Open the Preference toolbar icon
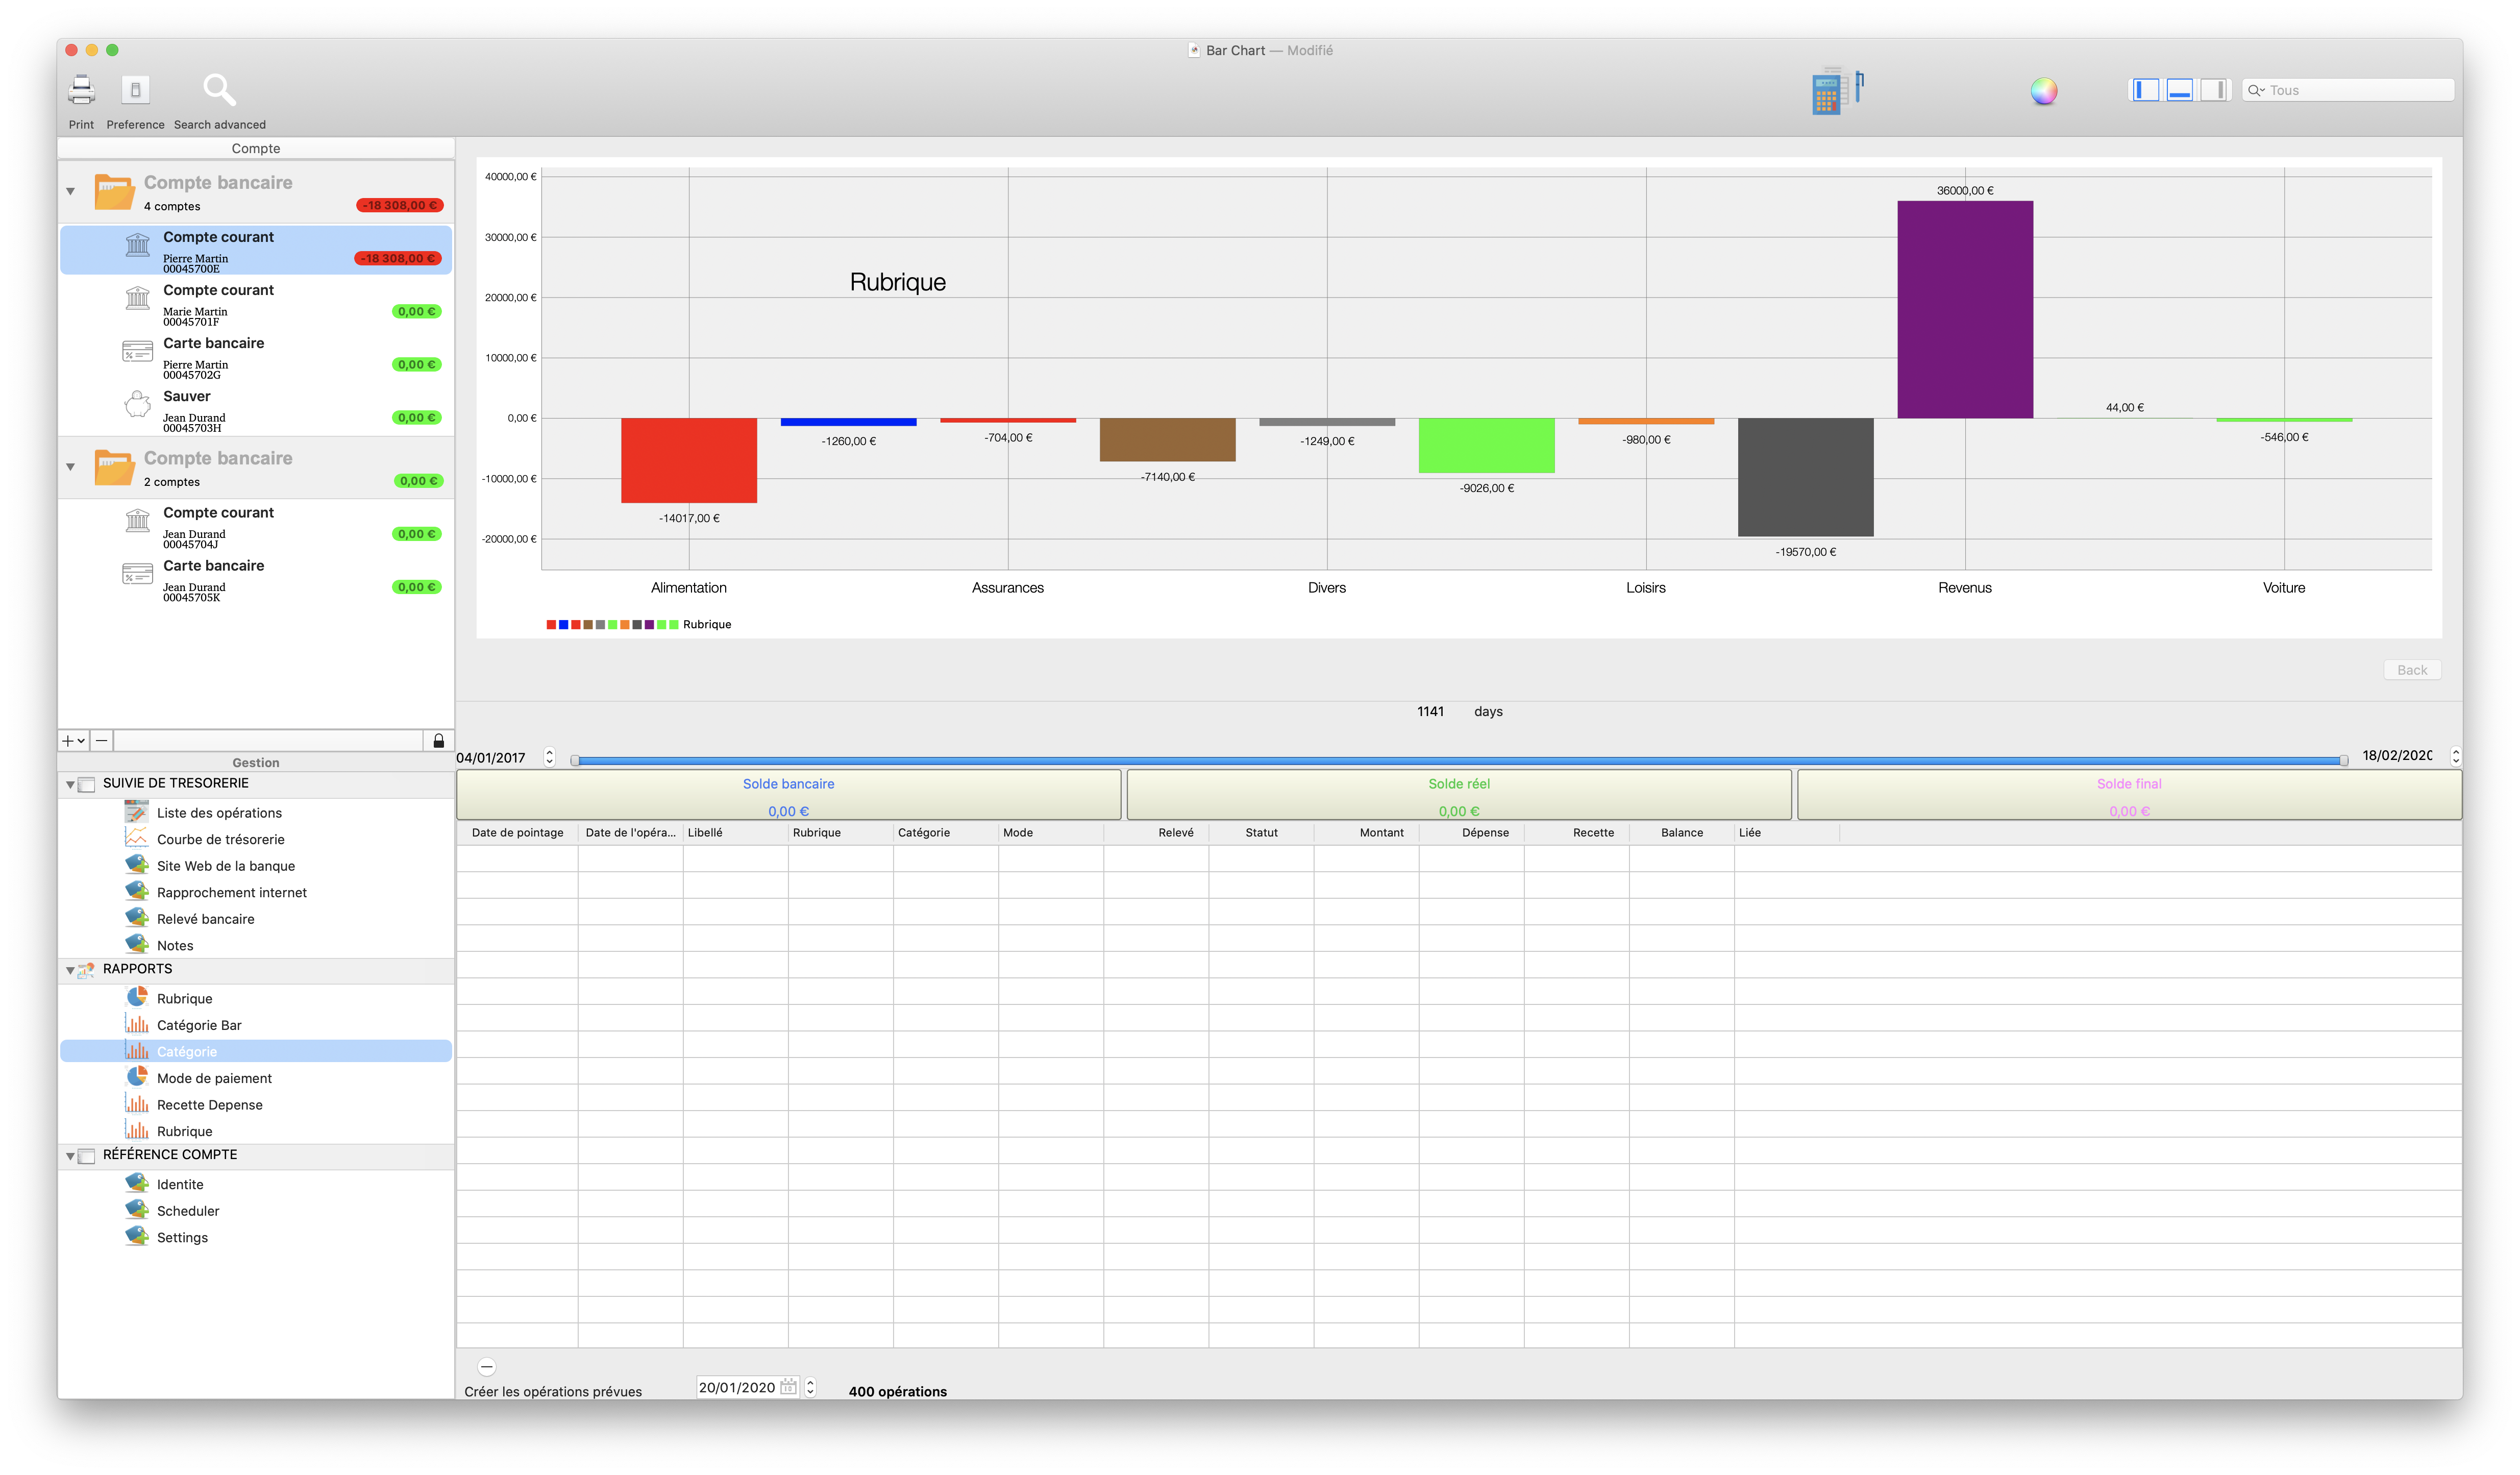 pyautogui.click(x=135, y=90)
